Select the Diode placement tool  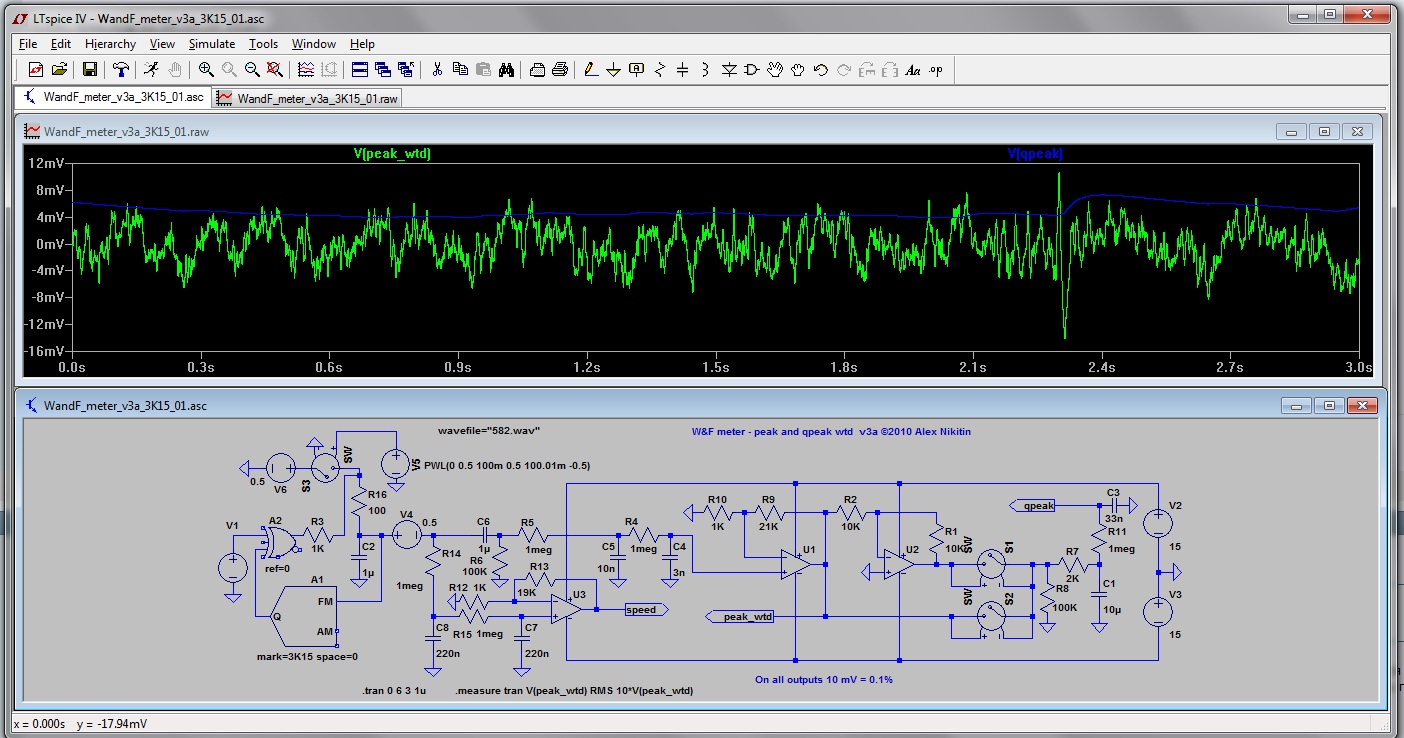pos(729,69)
